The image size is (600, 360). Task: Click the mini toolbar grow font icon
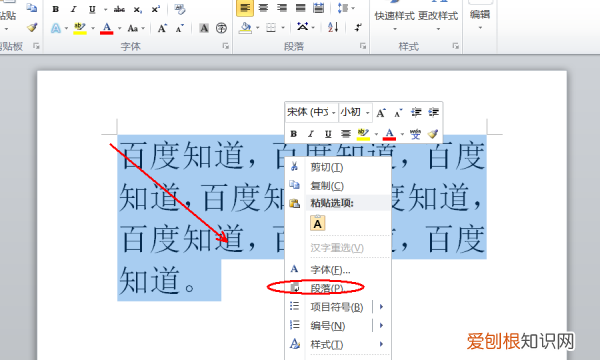click(x=380, y=113)
